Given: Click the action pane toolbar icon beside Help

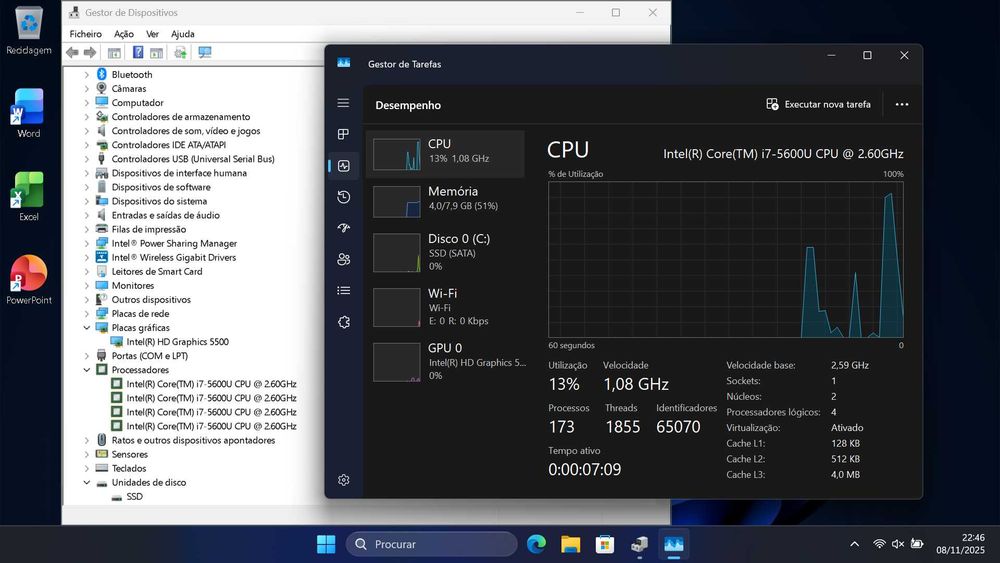Looking at the screenshot, I should pos(156,53).
